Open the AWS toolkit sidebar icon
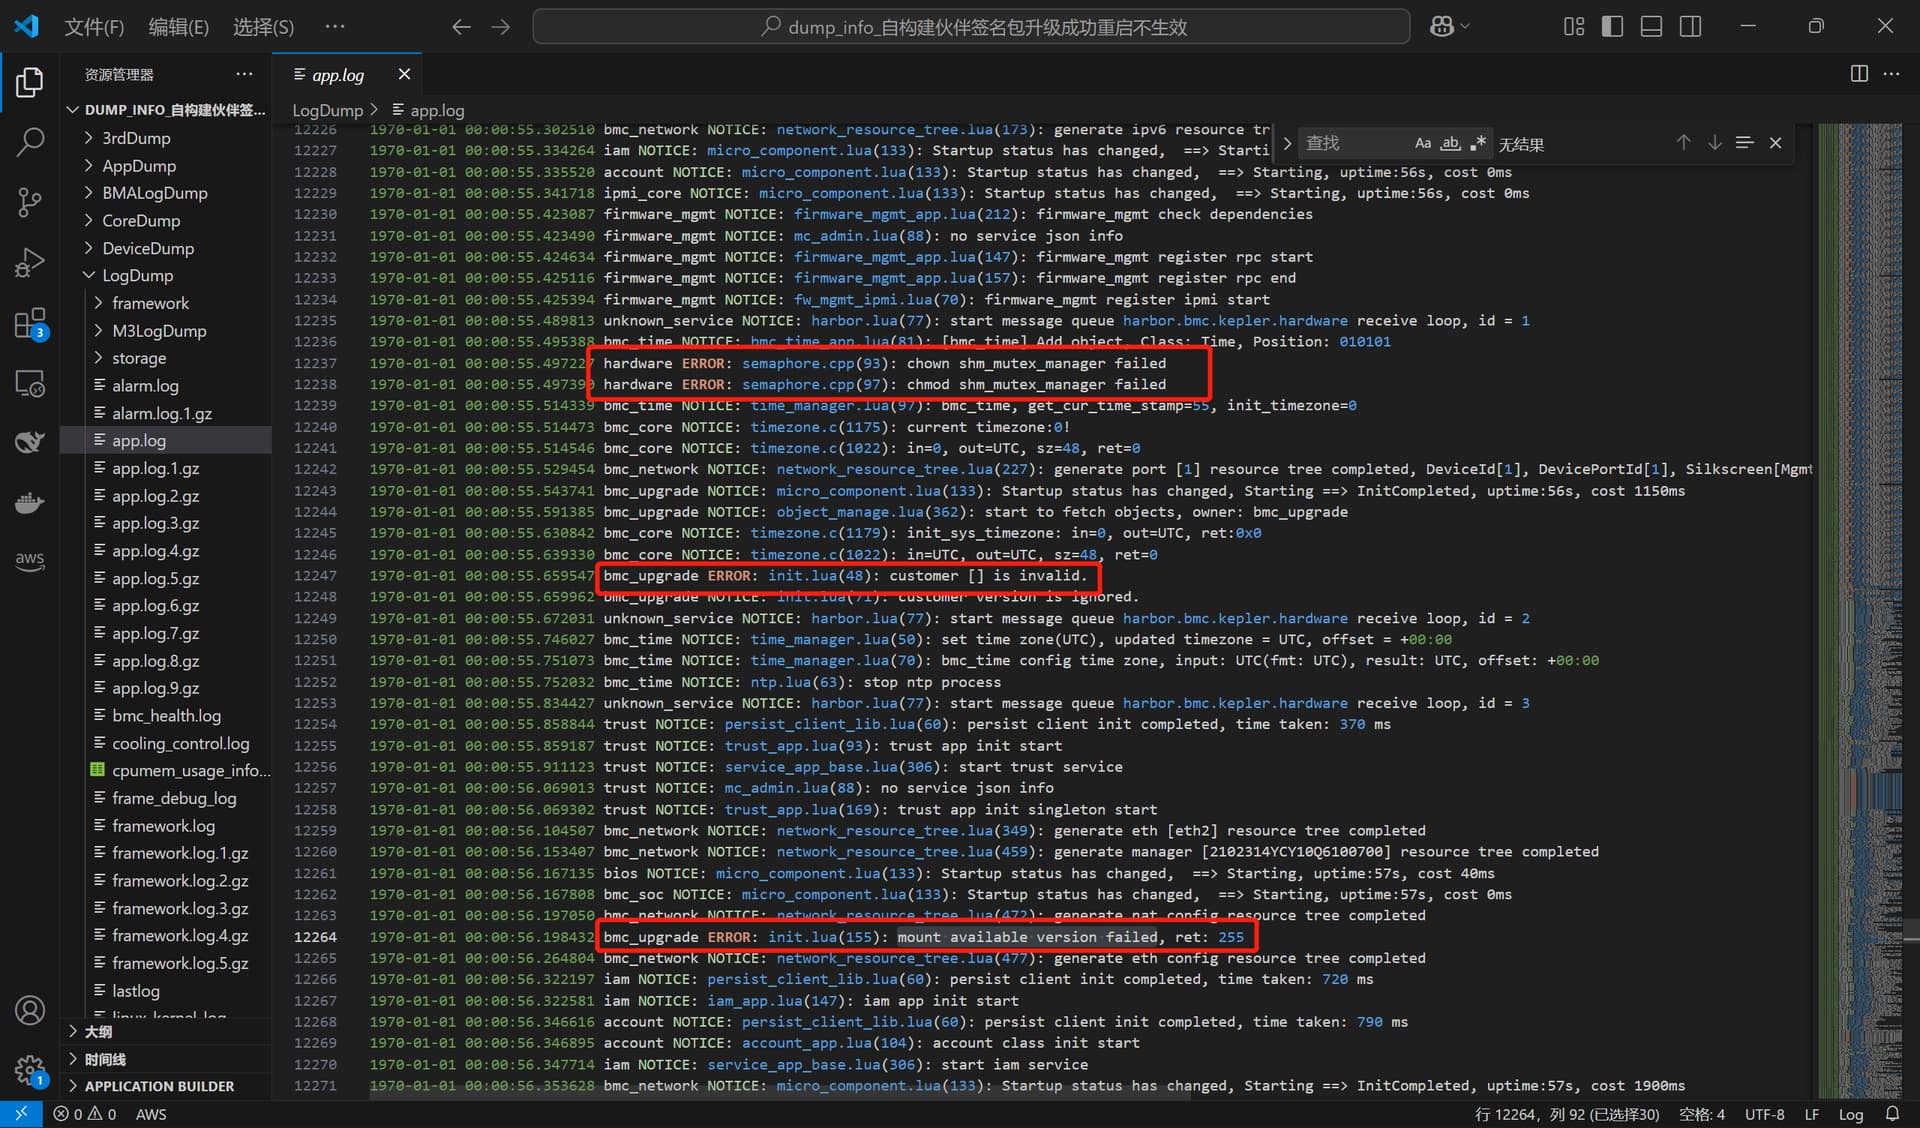This screenshot has height=1128, width=1920. point(30,560)
